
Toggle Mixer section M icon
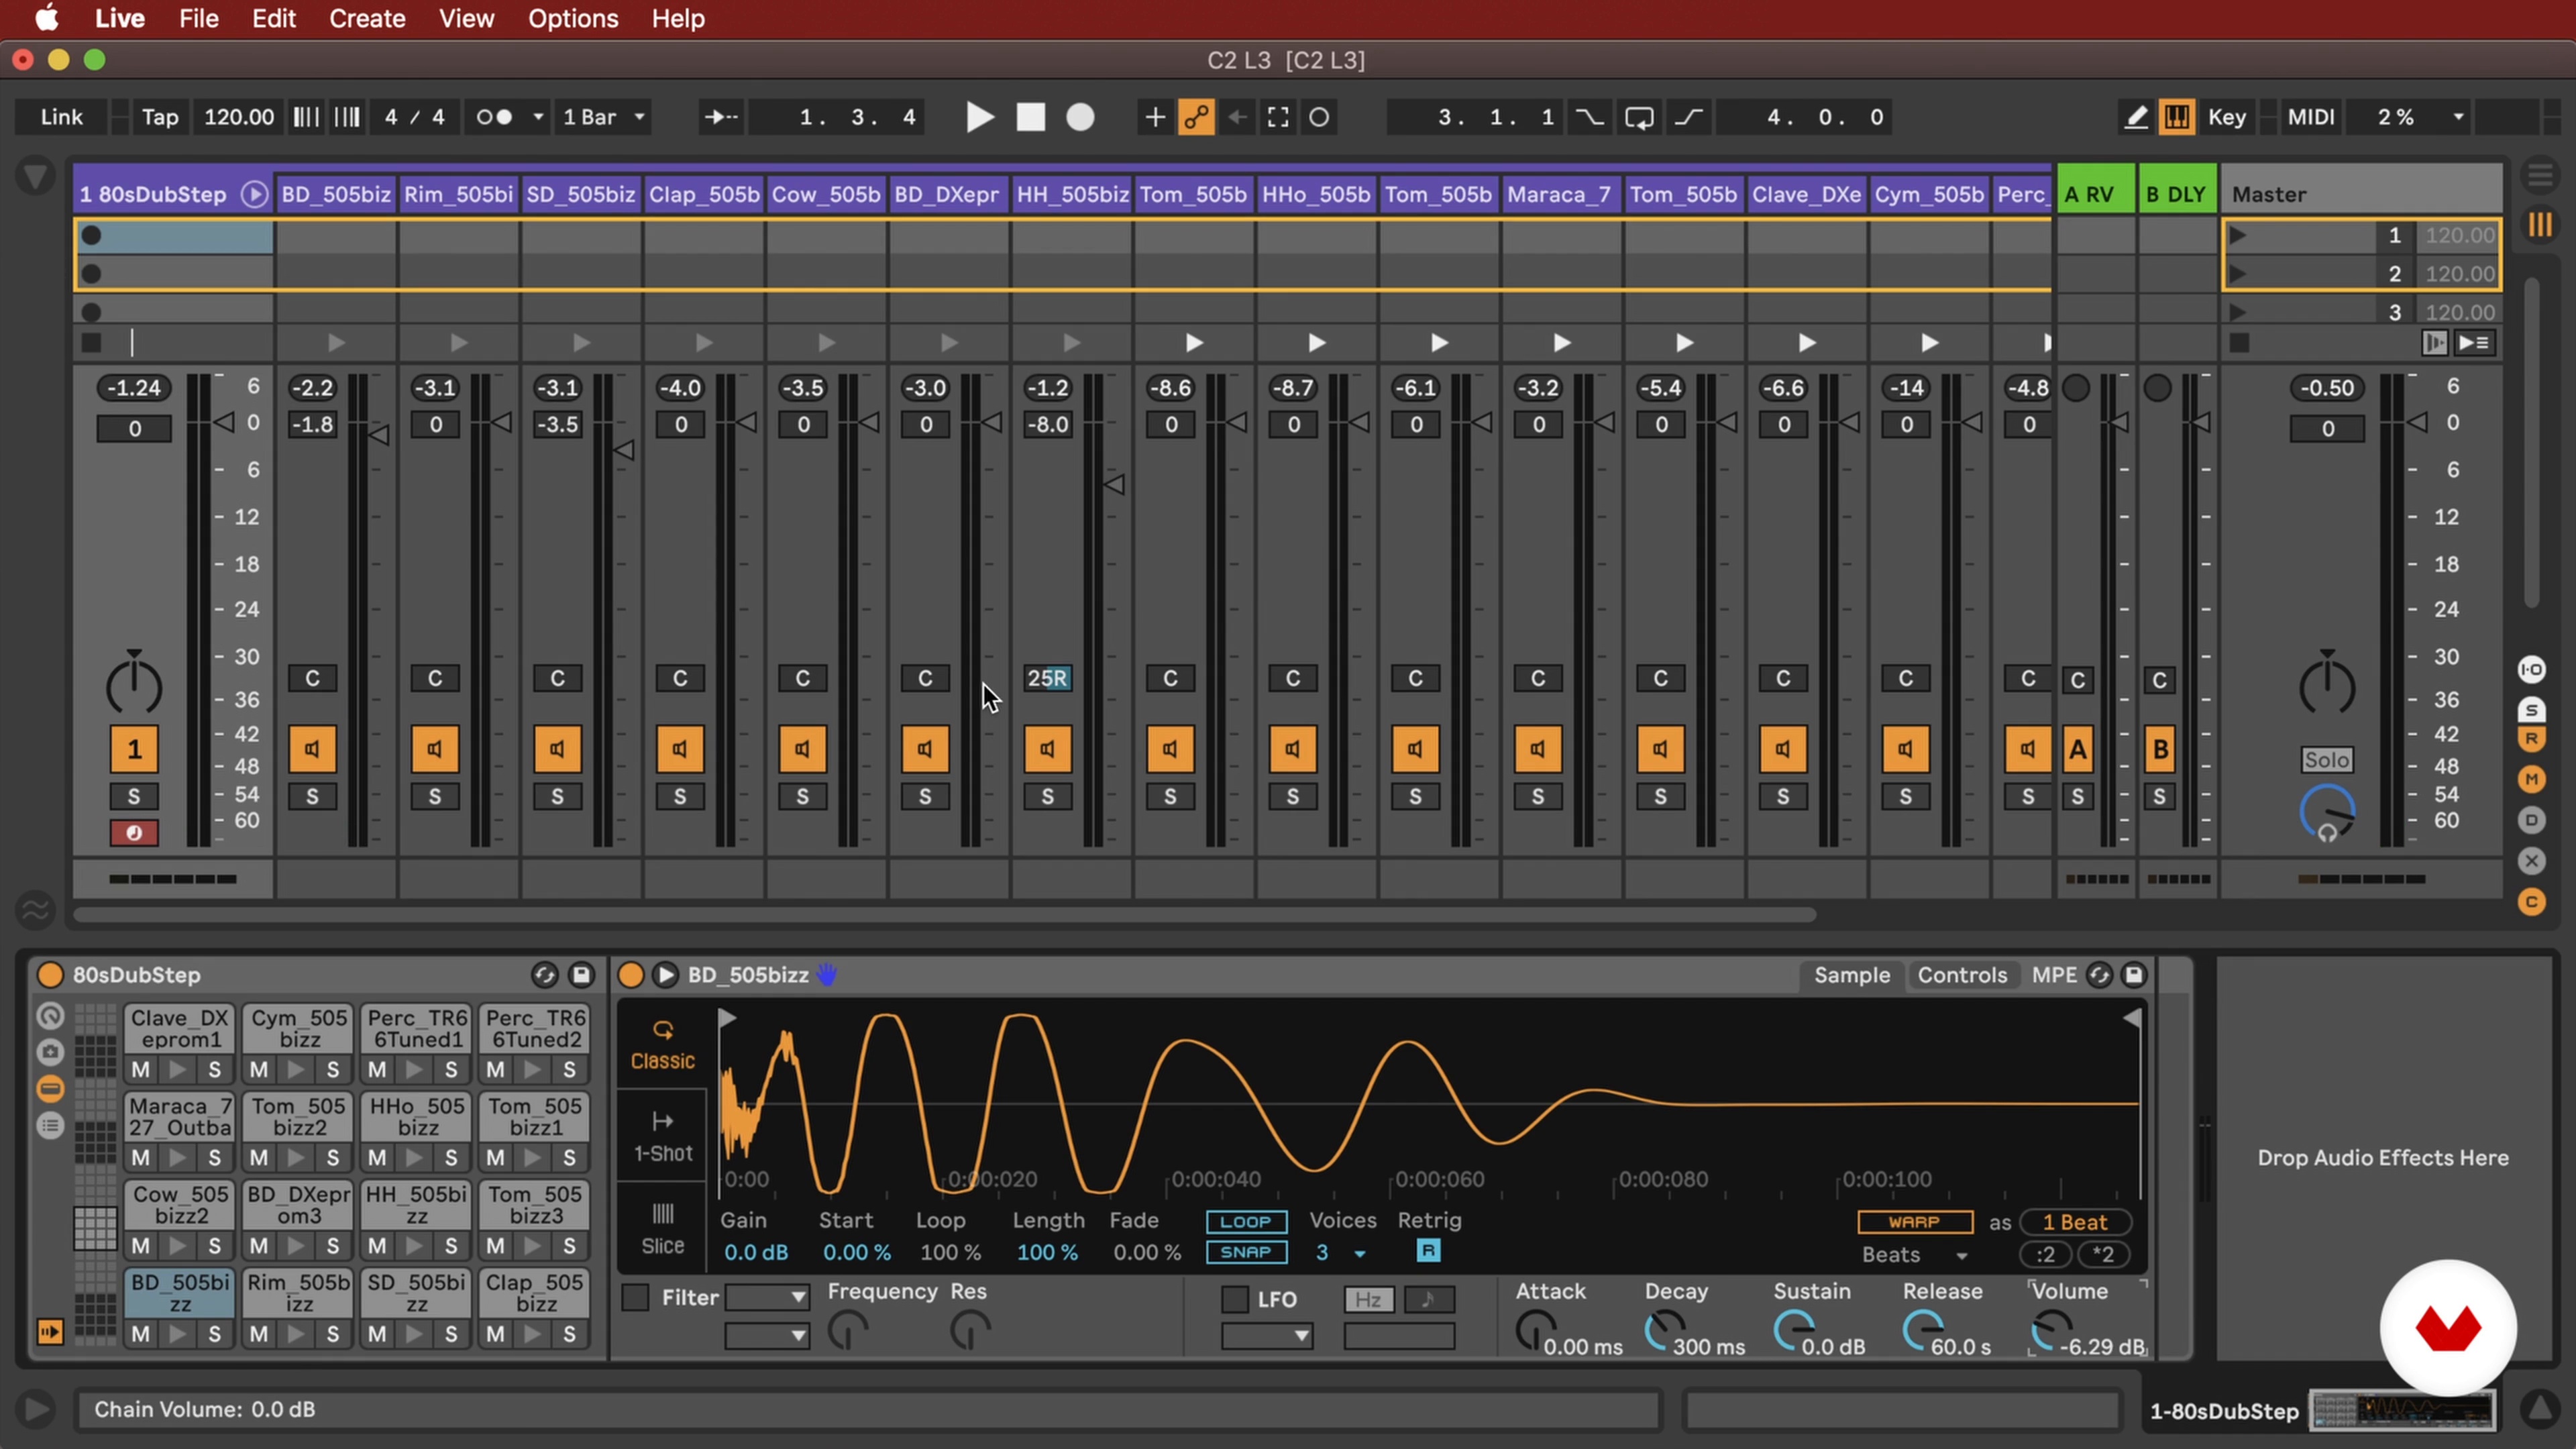coord(2531,779)
